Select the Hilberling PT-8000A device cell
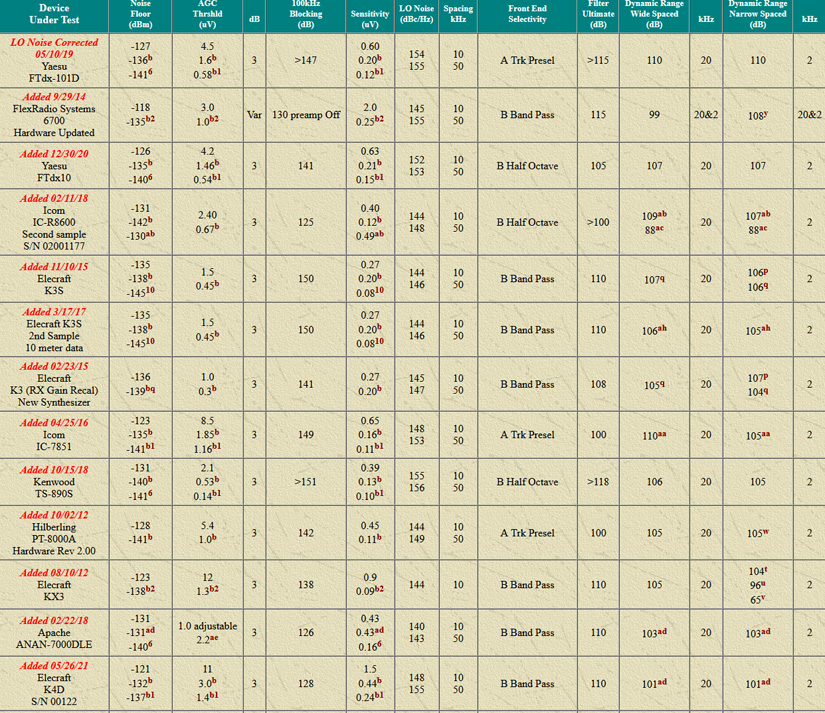The image size is (825, 713). pos(54,533)
